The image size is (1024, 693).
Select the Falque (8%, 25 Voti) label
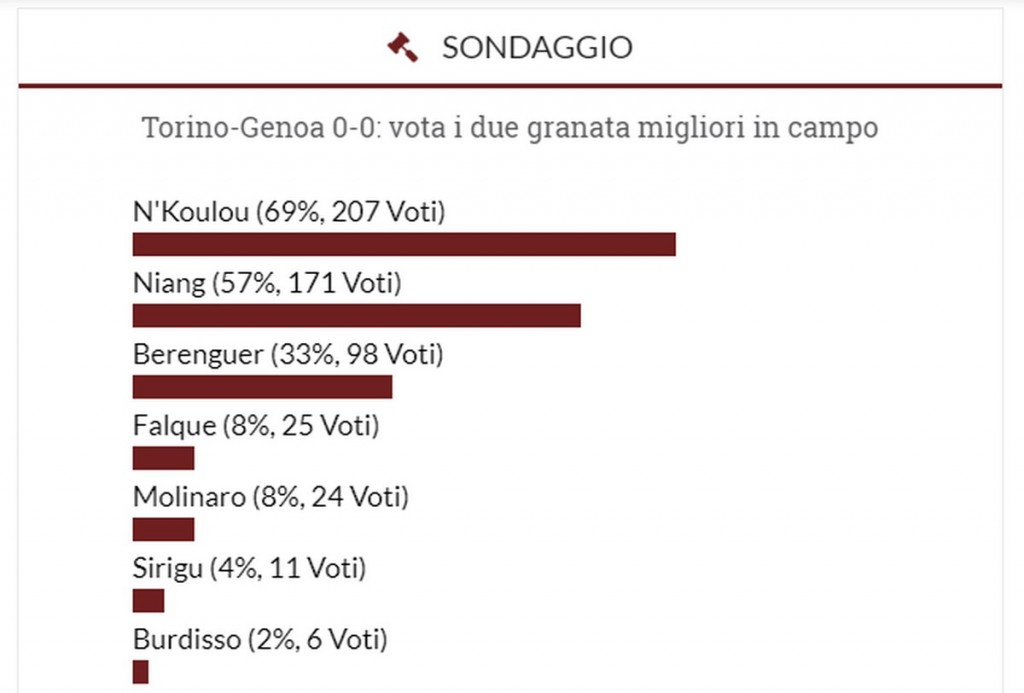coord(256,425)
